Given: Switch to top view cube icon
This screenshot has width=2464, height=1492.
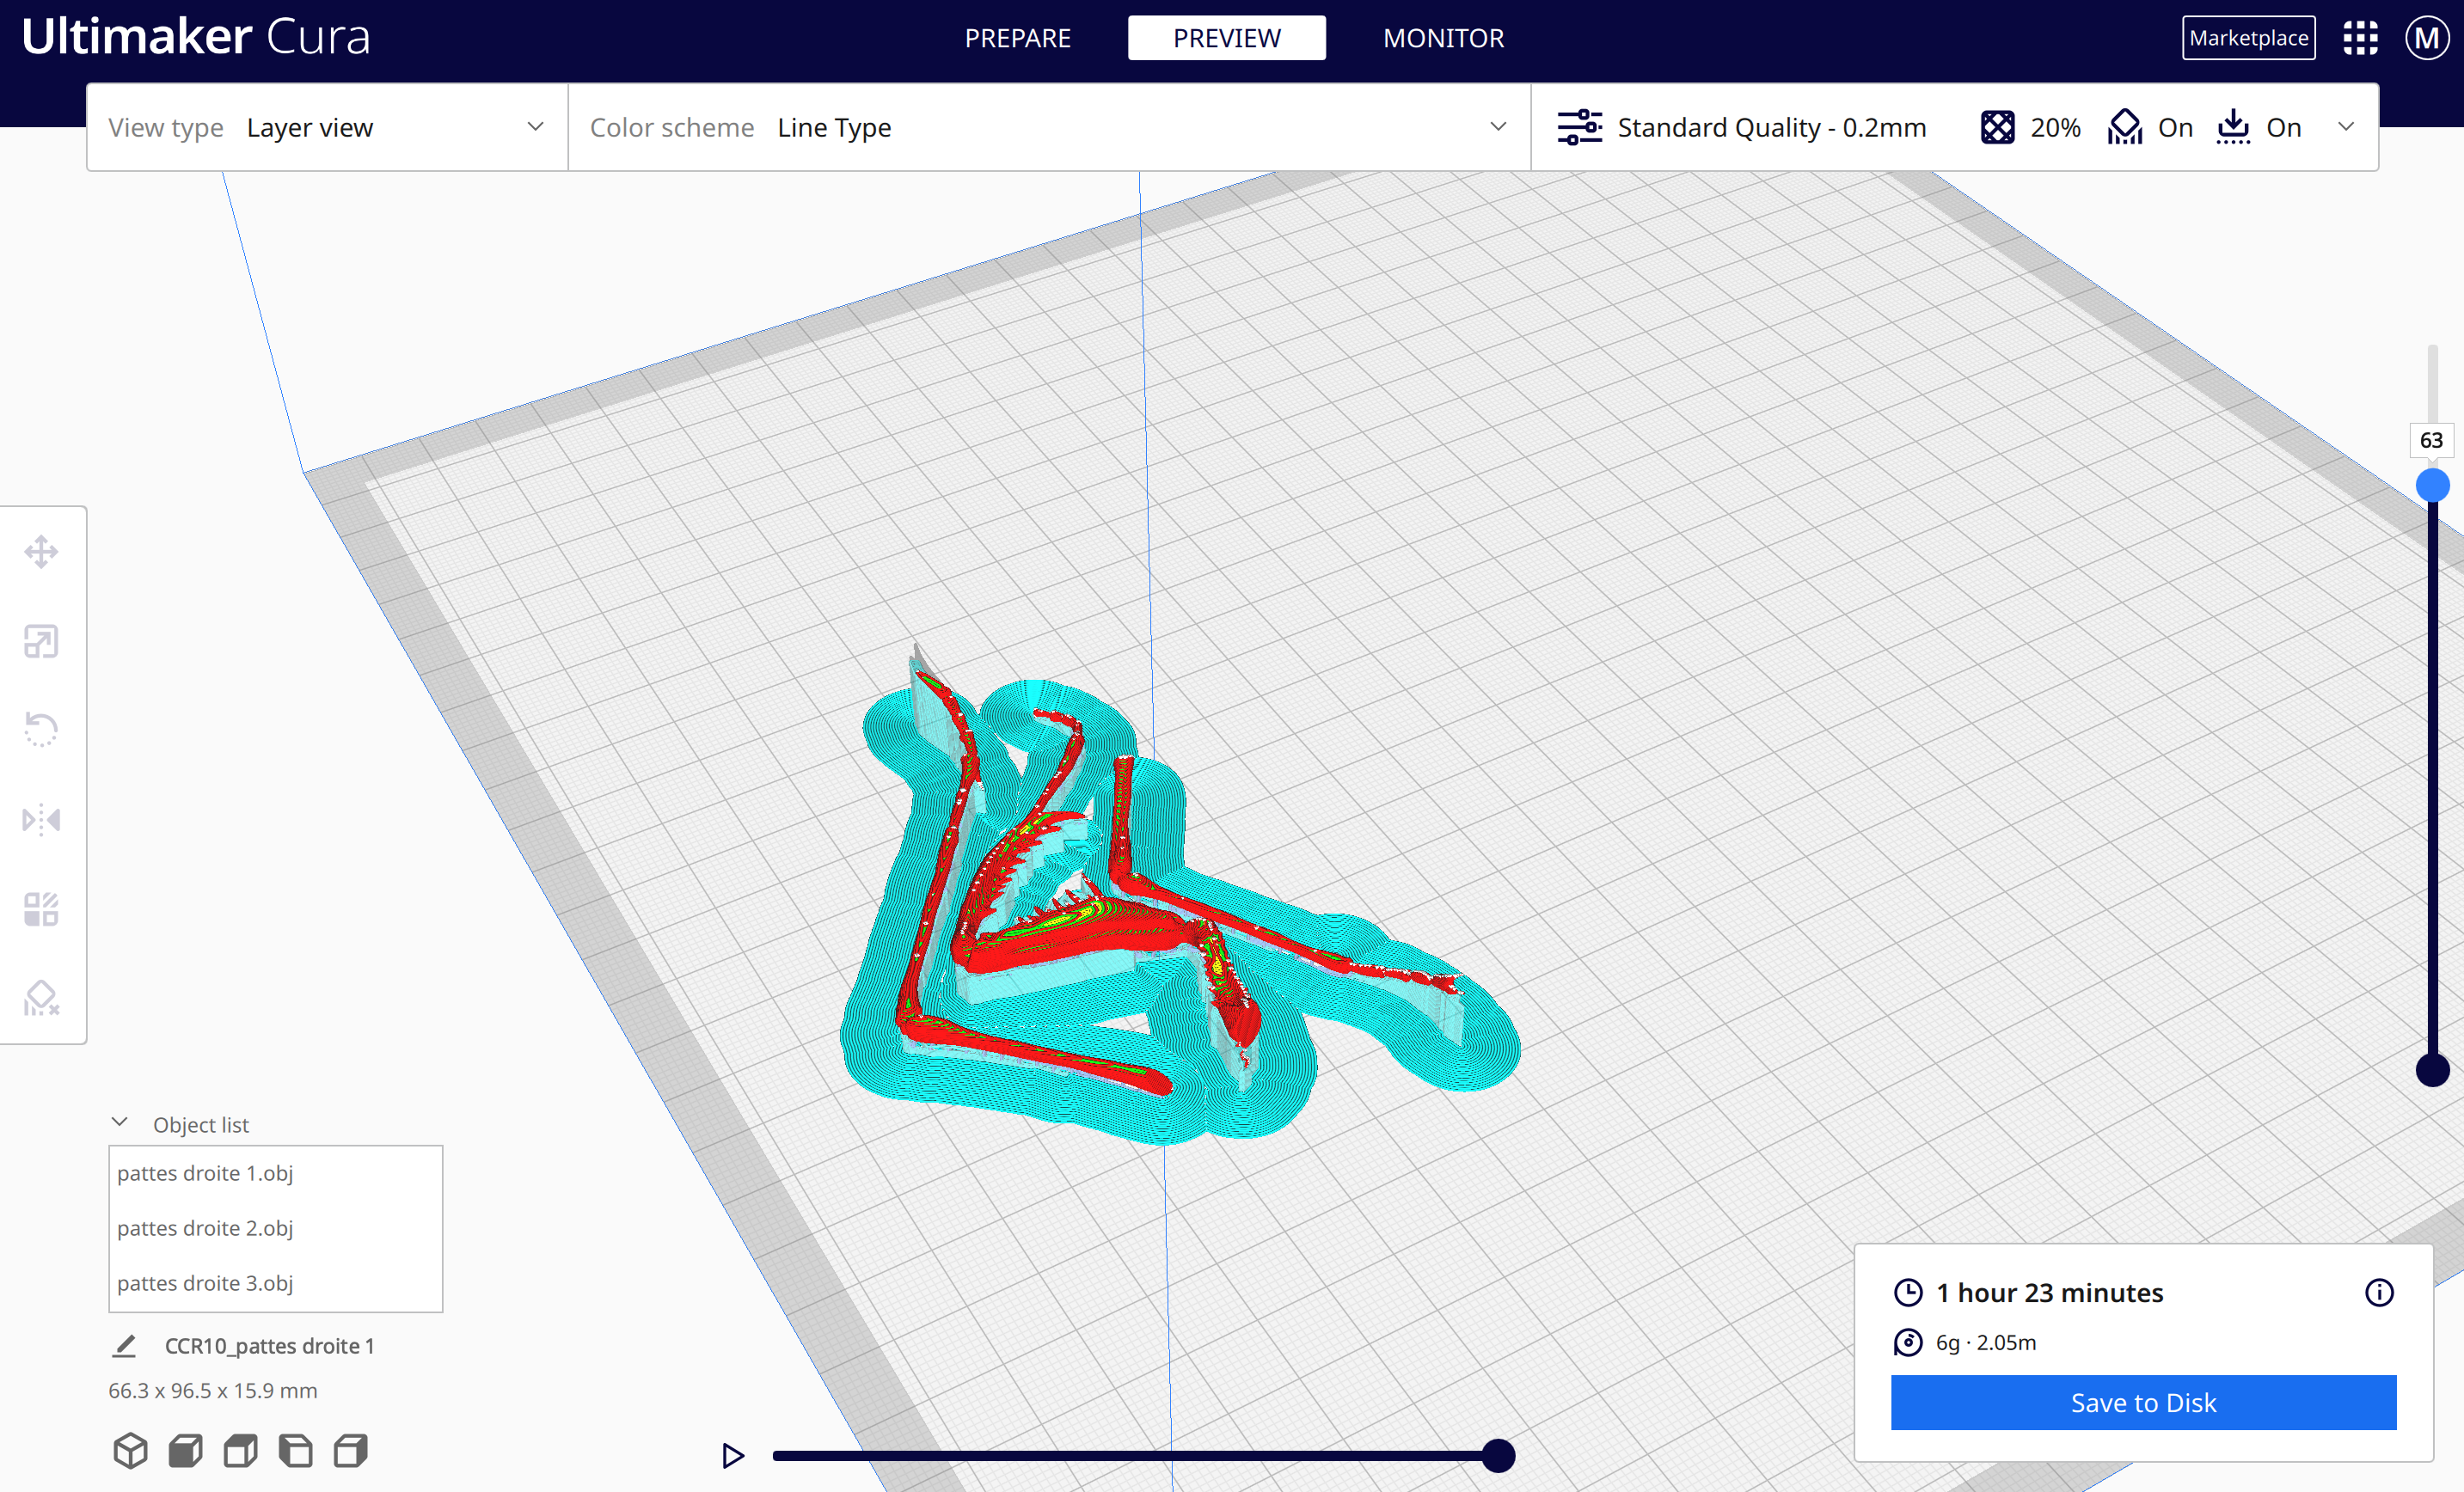Looking at the screenshot, I should (240, 1450).
